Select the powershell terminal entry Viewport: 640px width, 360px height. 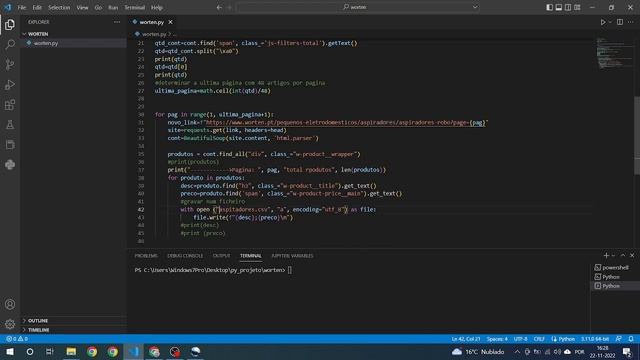(x=615, y=267)
